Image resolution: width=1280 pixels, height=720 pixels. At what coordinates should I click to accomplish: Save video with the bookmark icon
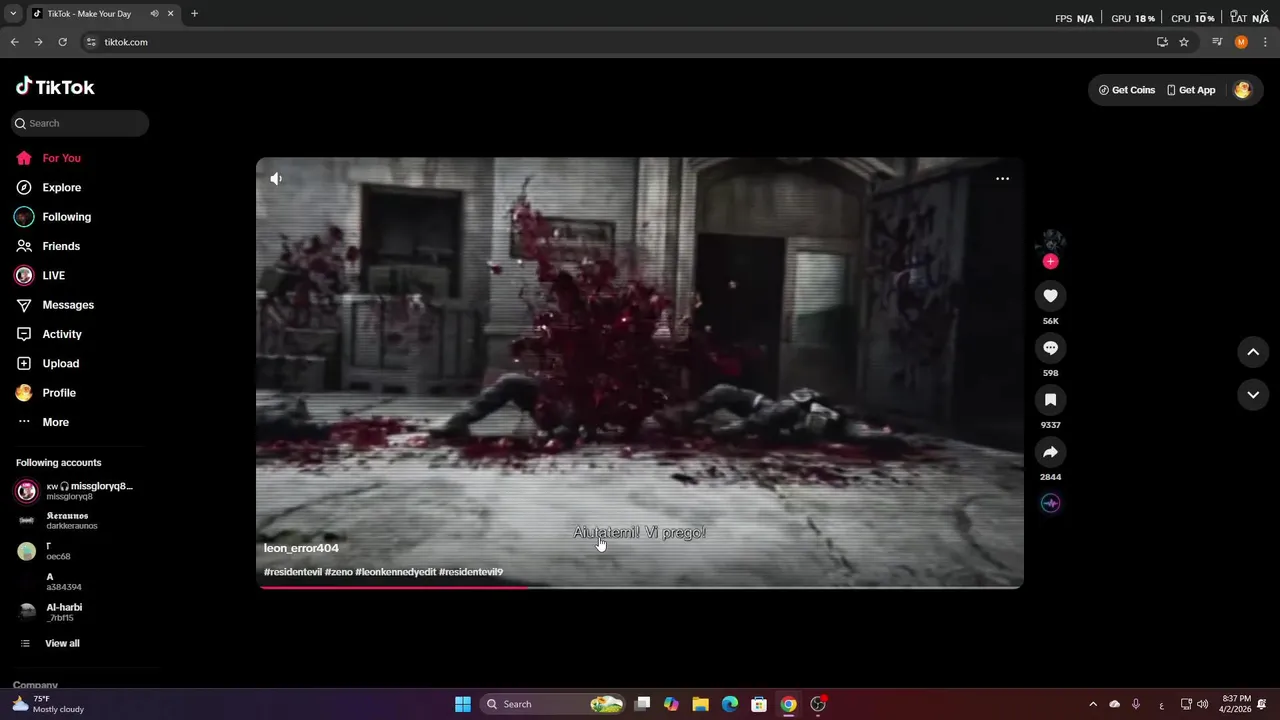coord(1050,400)
